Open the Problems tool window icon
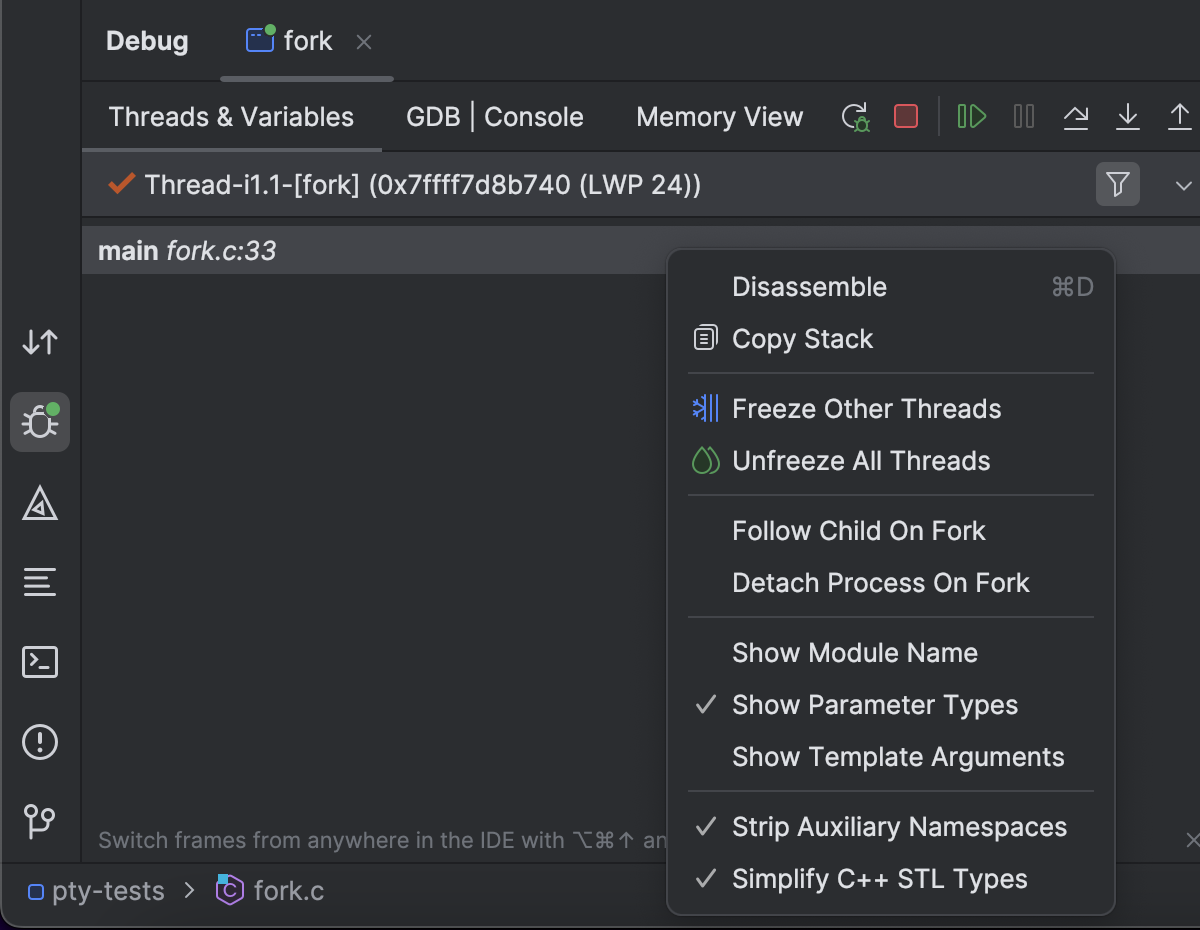Image resolution: width=1200 pixels, height=930 pixels. pos(40,742)
